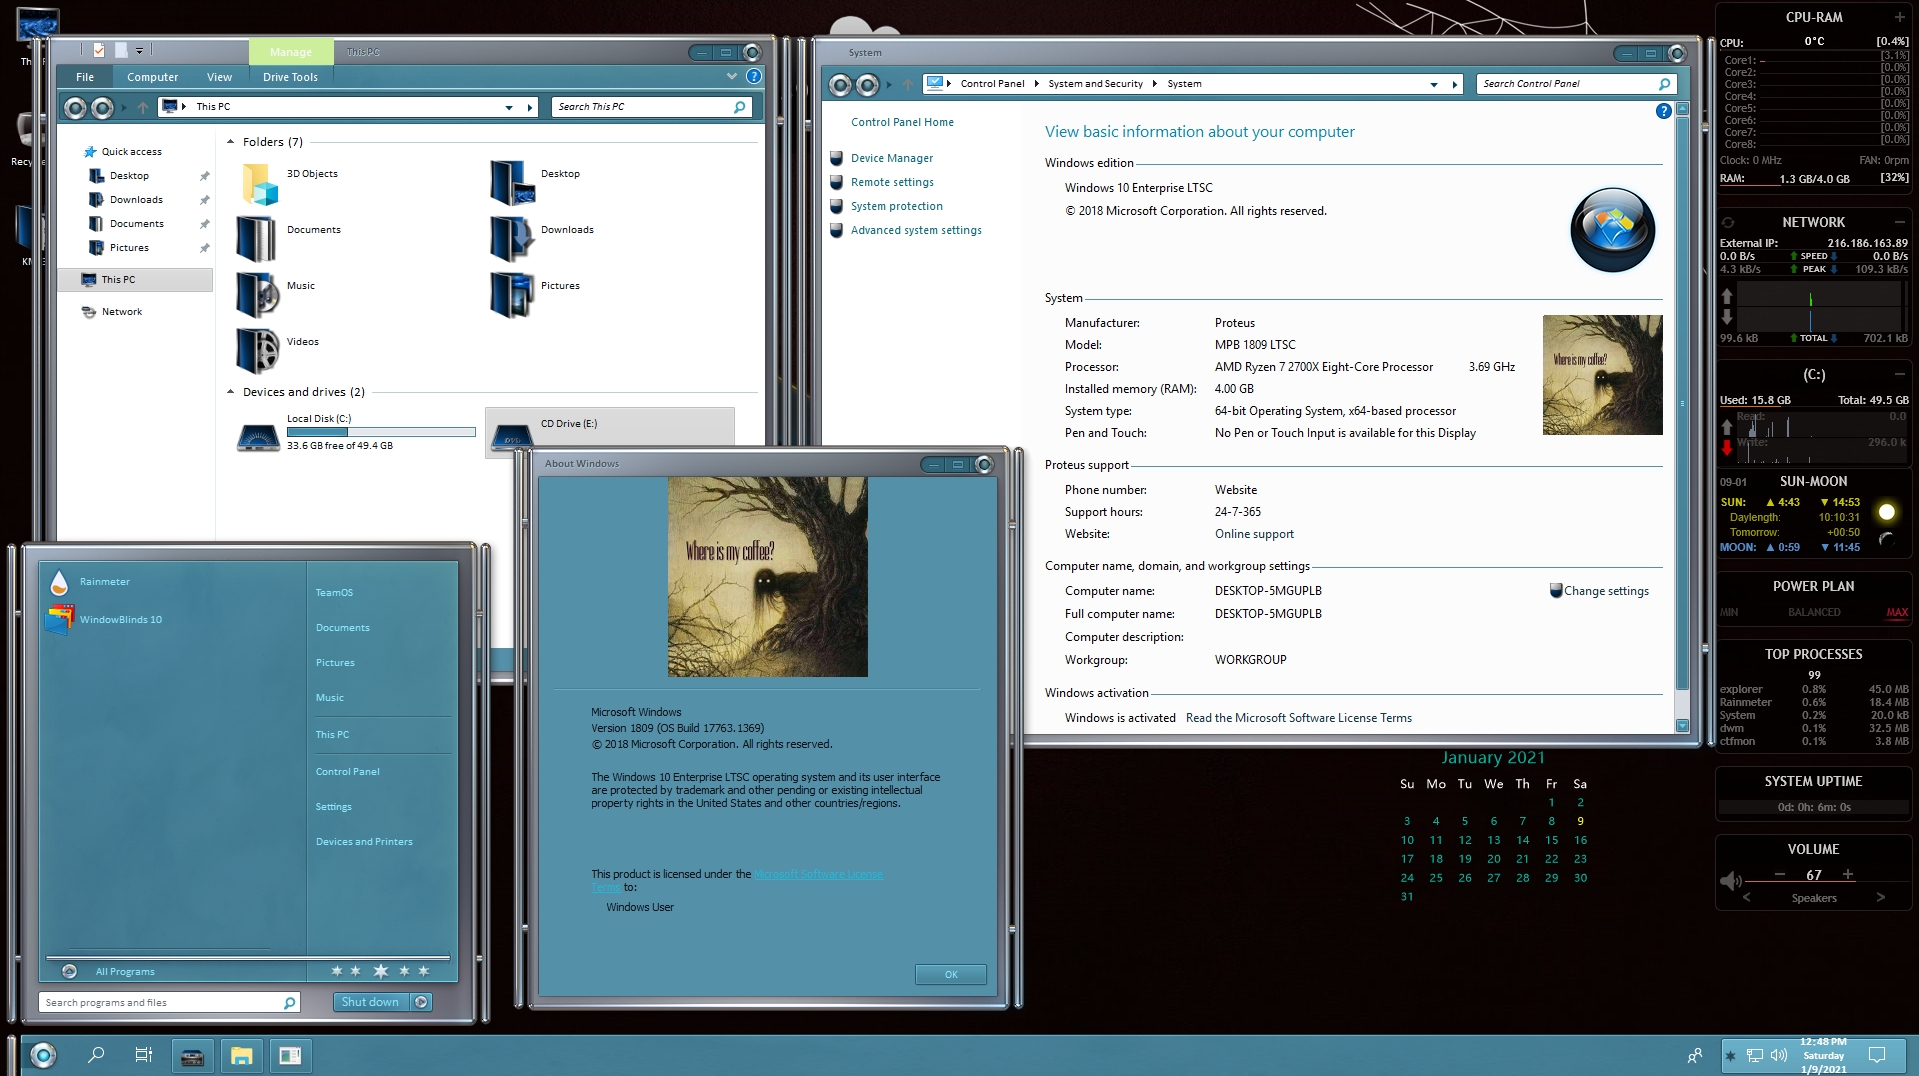Click the Help icon in System control panel
This screenshot has width=1919, height=1076.
point(1663,111)
